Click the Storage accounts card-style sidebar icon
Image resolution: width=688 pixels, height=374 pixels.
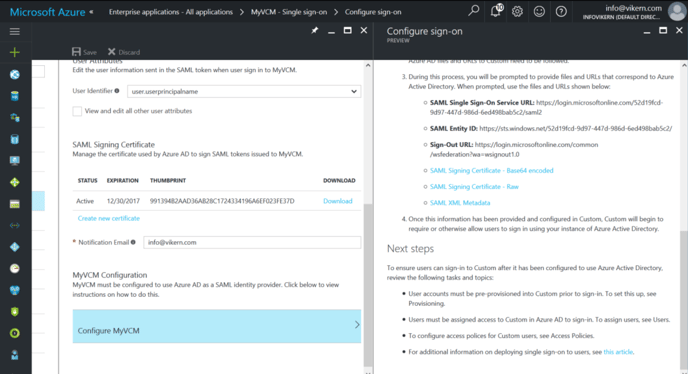[x=14, y=204]
